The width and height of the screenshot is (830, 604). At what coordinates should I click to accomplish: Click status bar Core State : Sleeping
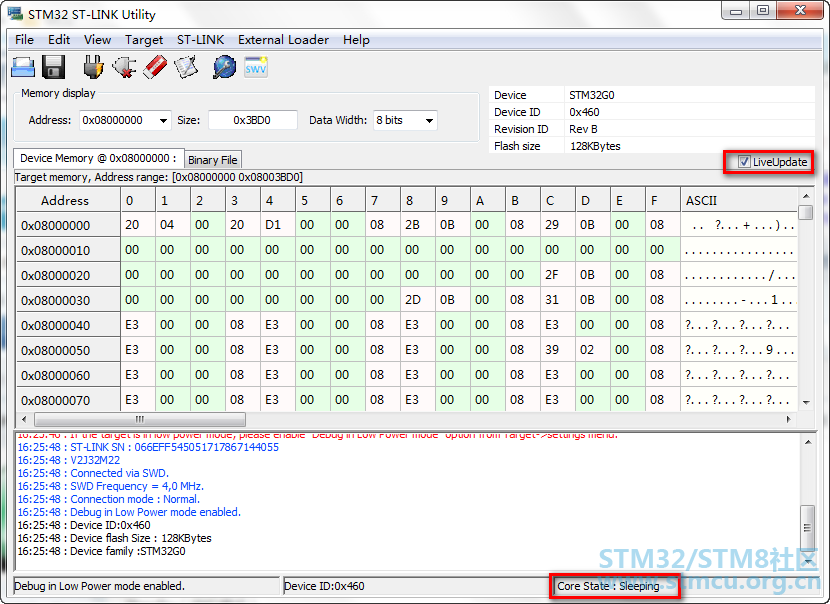coord(608,586)
